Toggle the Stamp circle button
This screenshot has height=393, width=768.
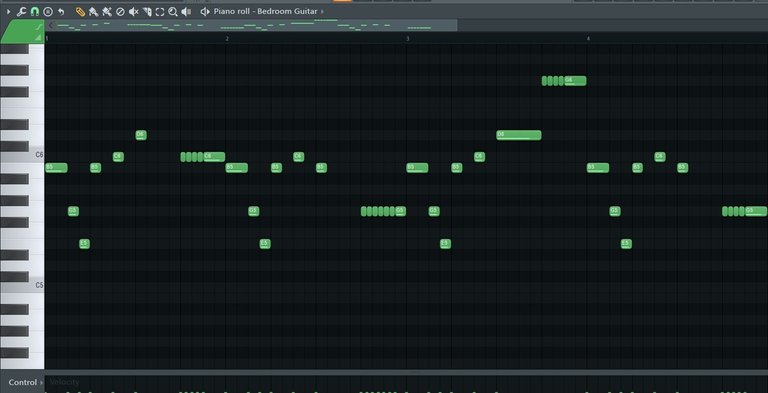point(48,11)
